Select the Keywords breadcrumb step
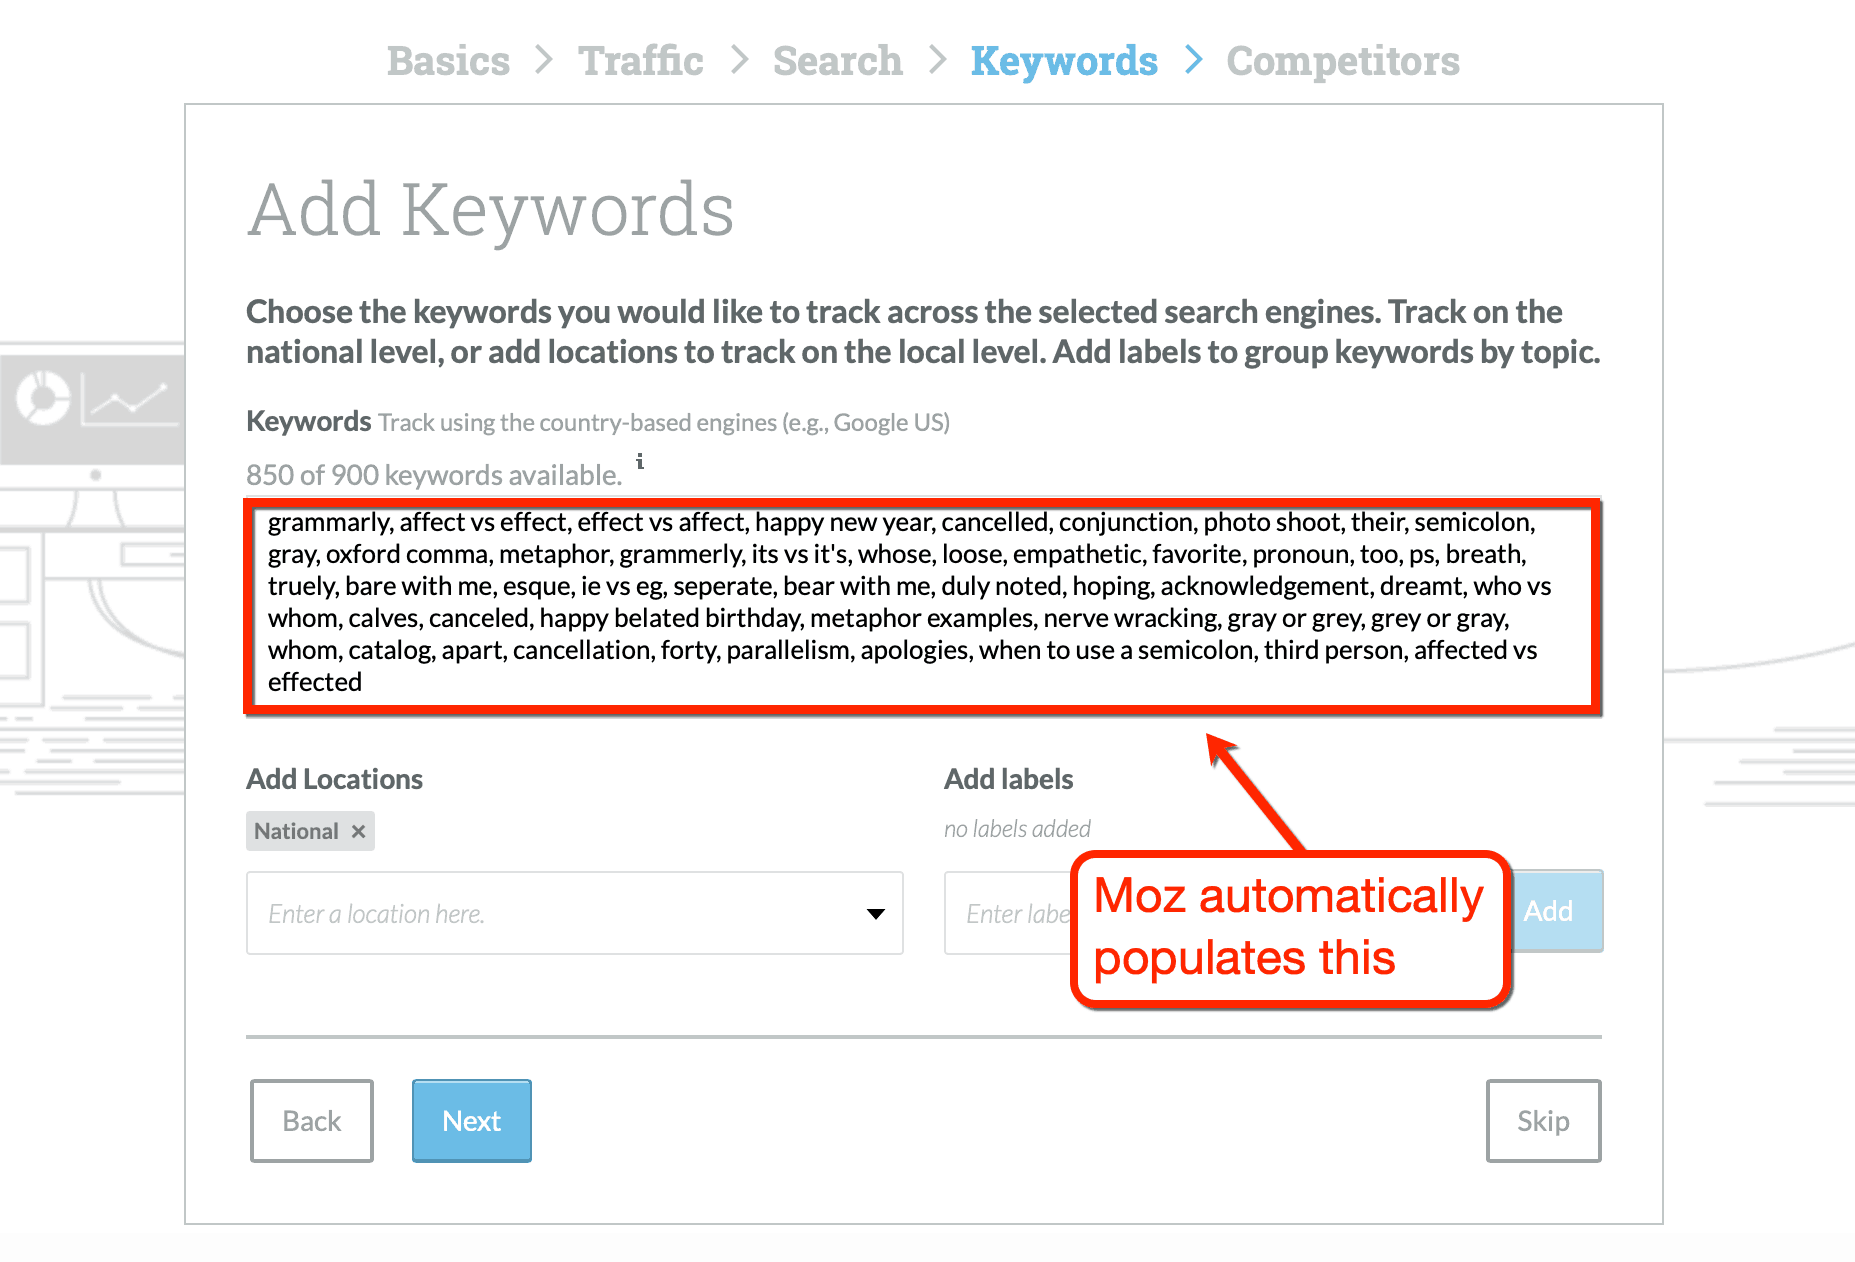Image resolution: width=1855 pixels, height=1262 pixels. [1064, 60]
